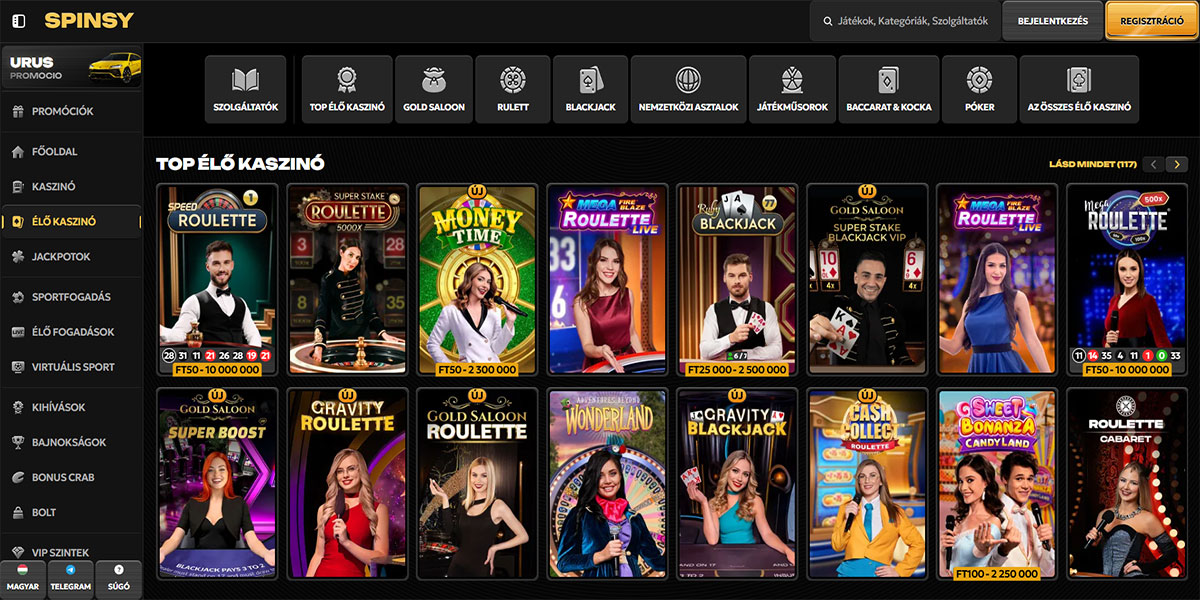Open the SÚGÓ help icon
Image resolution: width=1200 pixels, height=600 pixels.
point(118,580)
